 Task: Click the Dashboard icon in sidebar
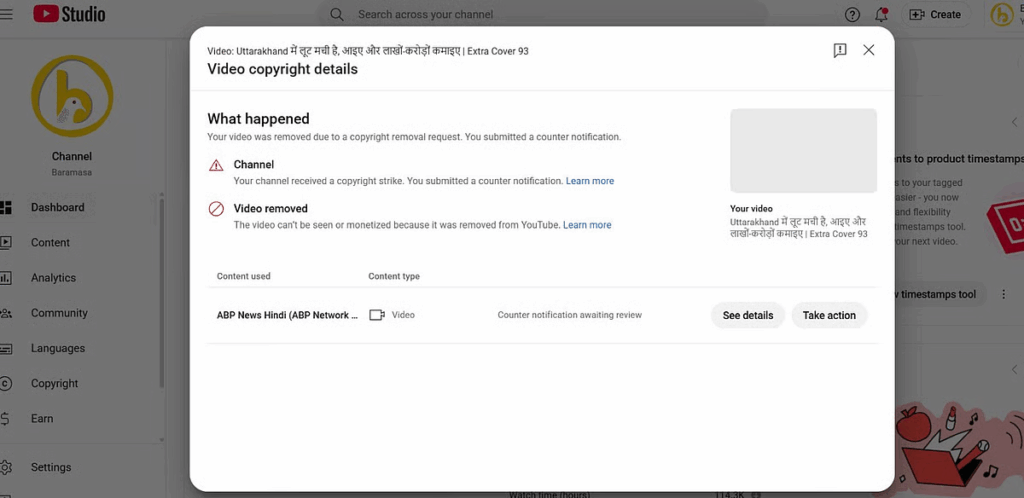[6, 208]
